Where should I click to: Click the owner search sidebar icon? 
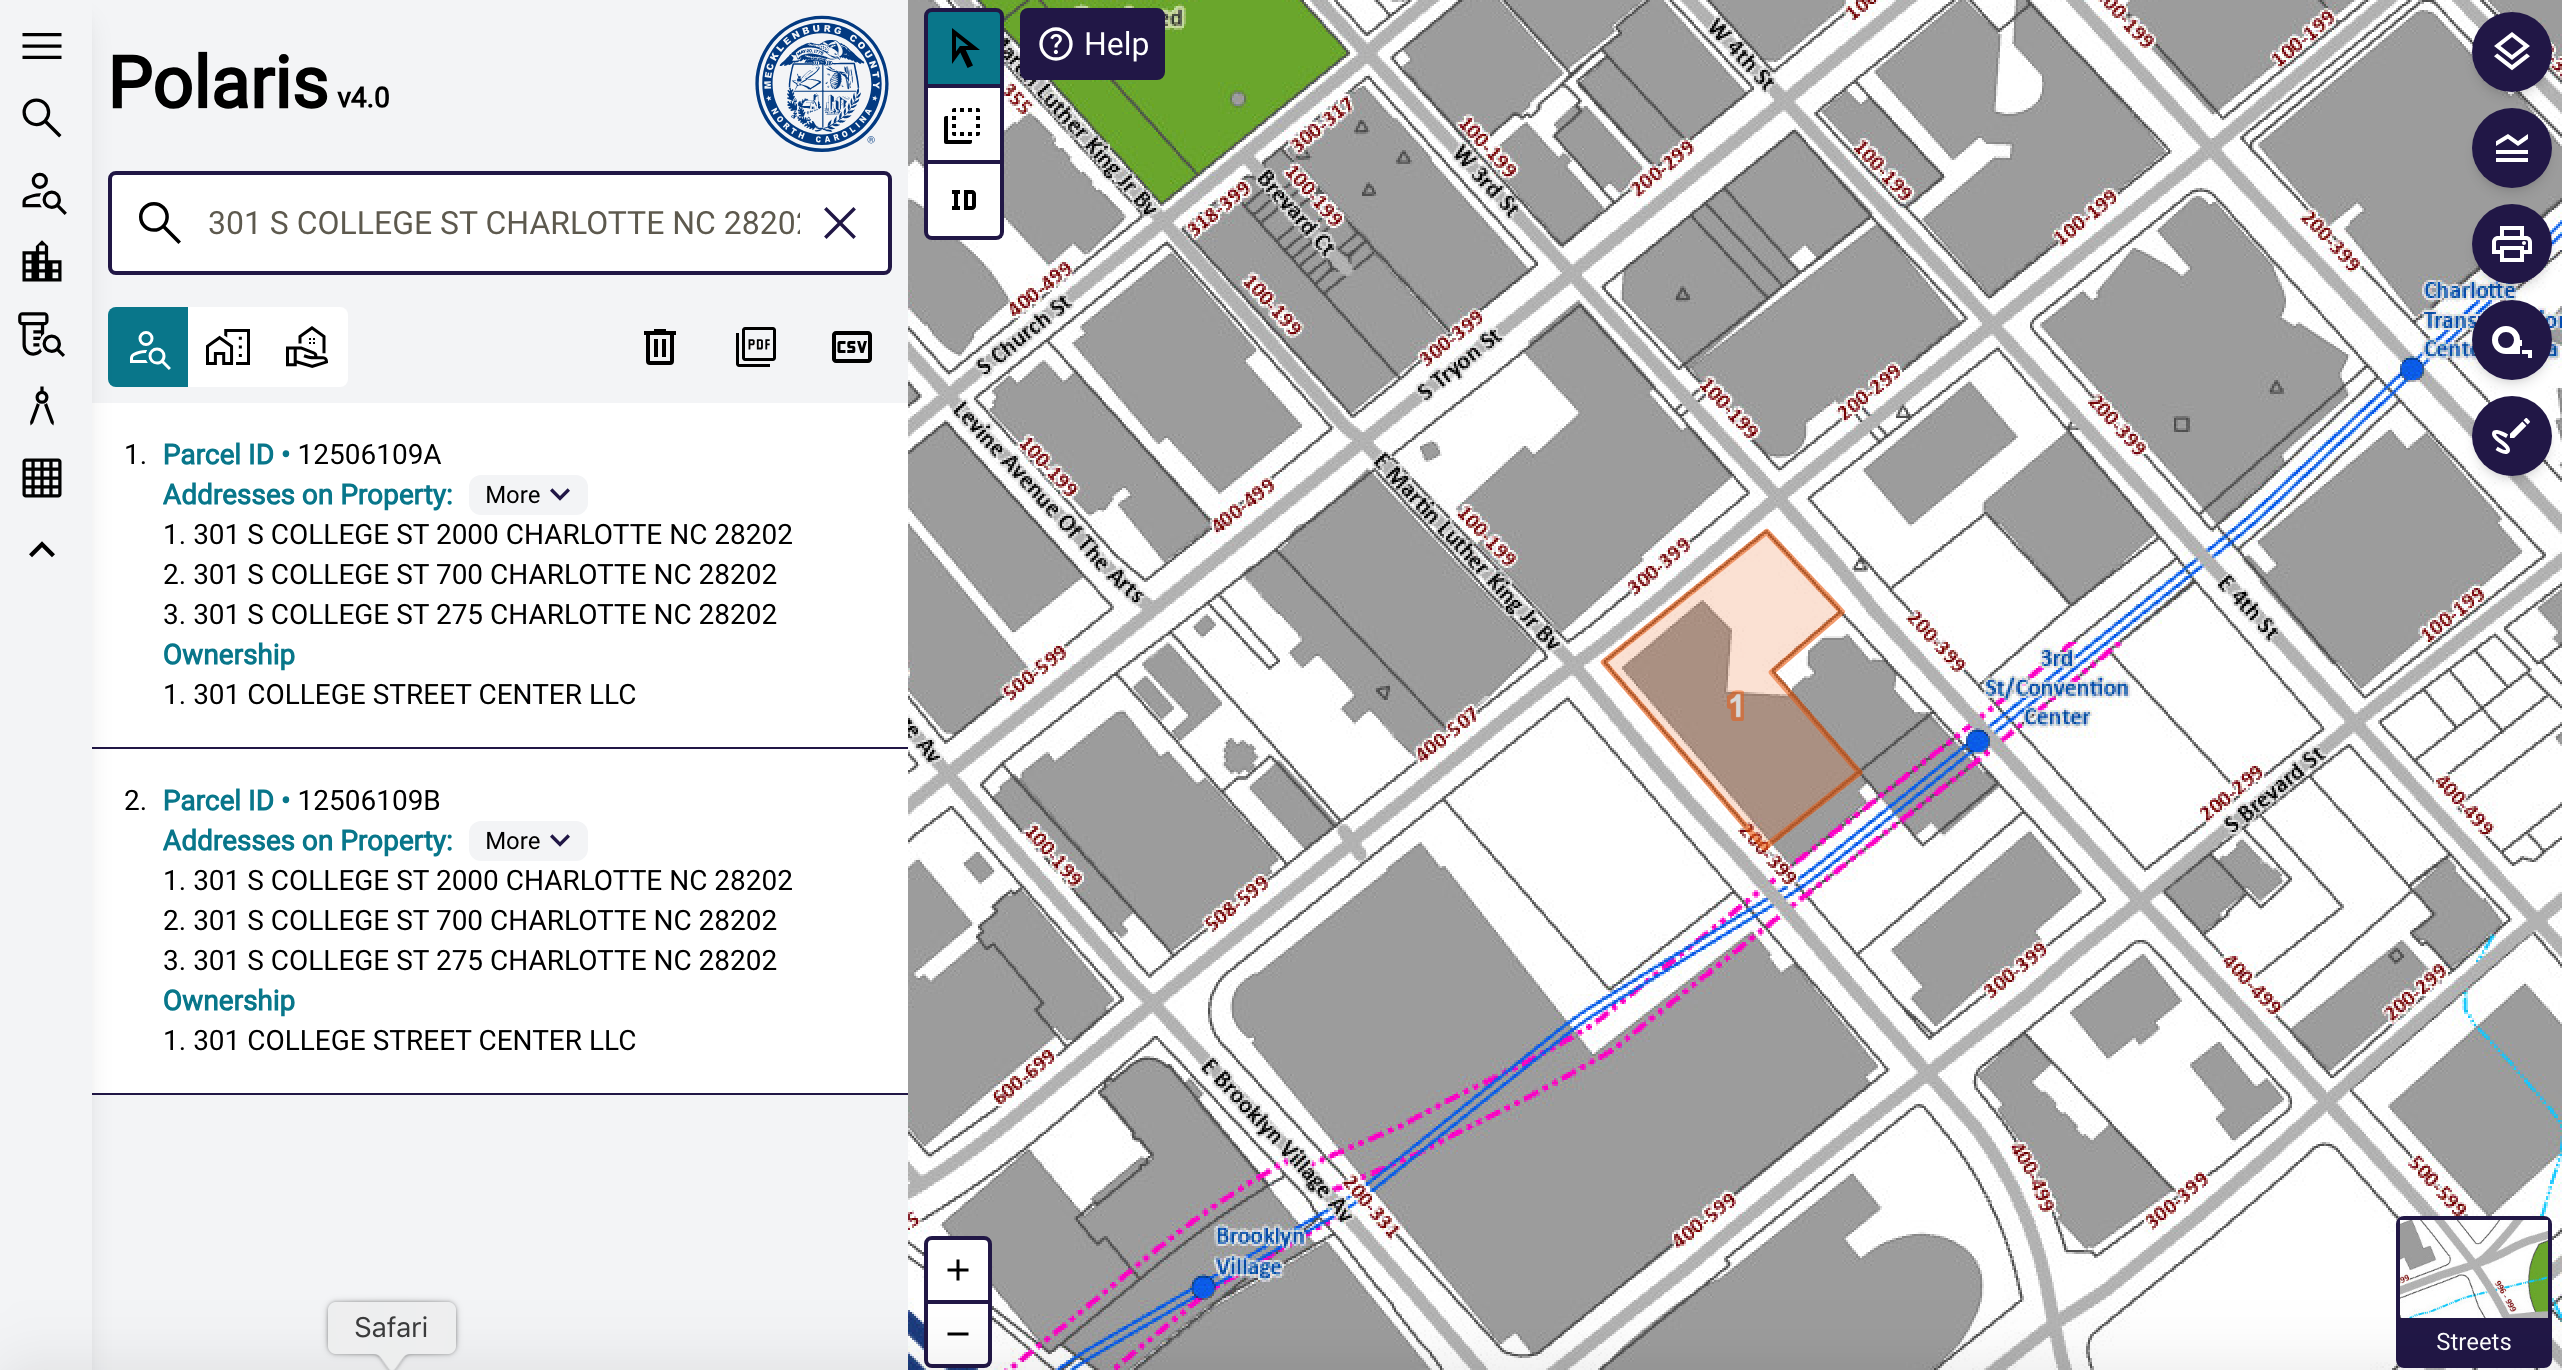point(42,192)
